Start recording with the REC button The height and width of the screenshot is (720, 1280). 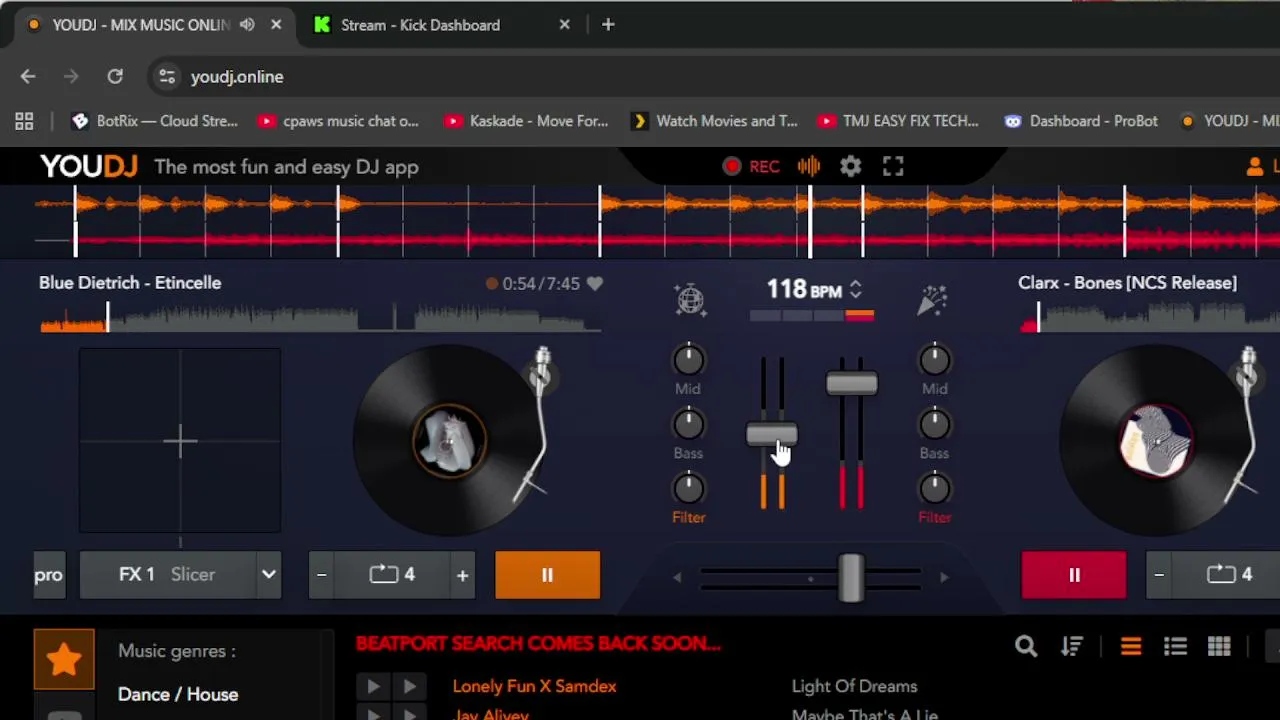(x=751, y=167)
